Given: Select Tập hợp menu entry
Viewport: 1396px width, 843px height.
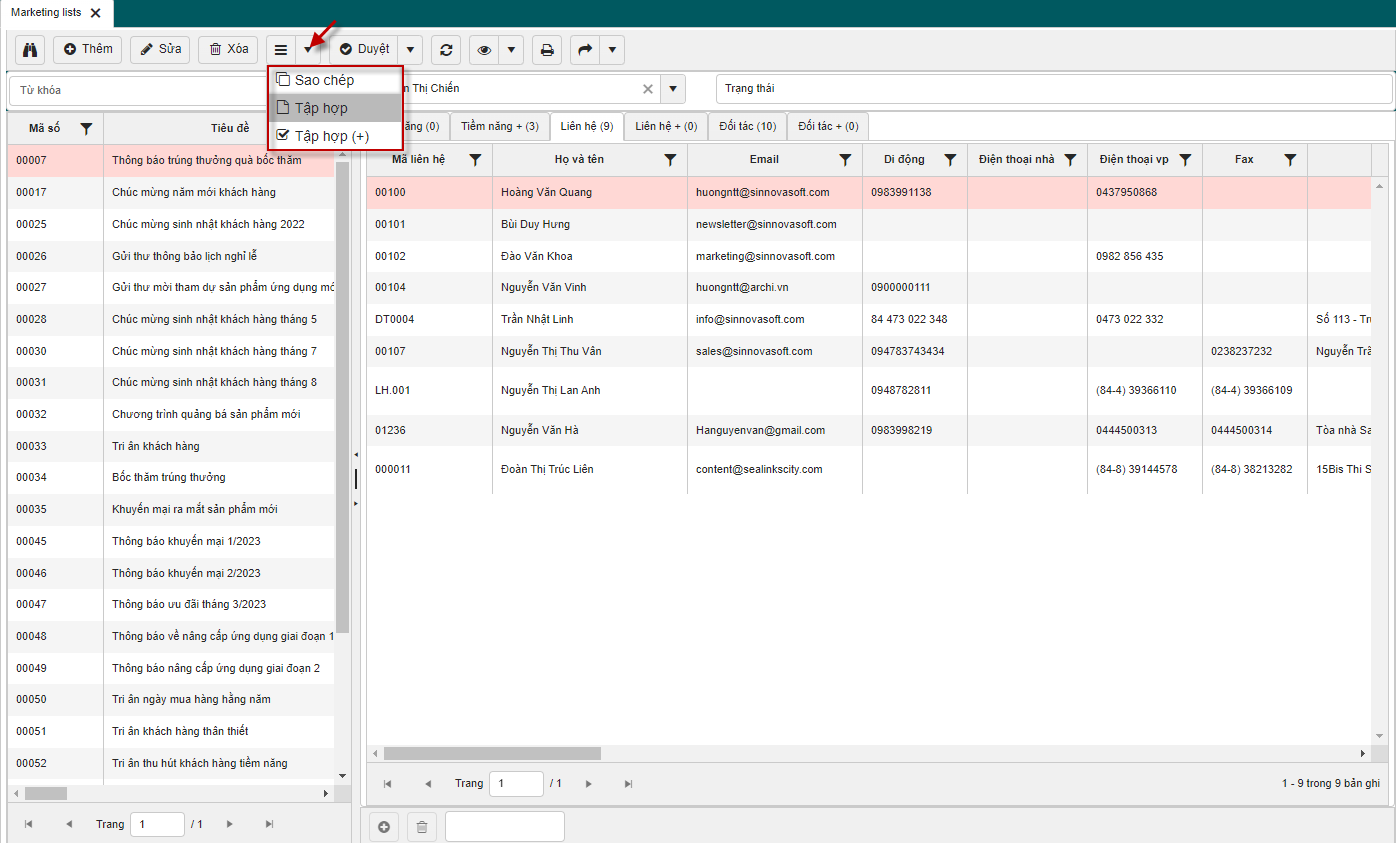Looking at the screenshot, I should pyautogui.click(x=335, y=108).
